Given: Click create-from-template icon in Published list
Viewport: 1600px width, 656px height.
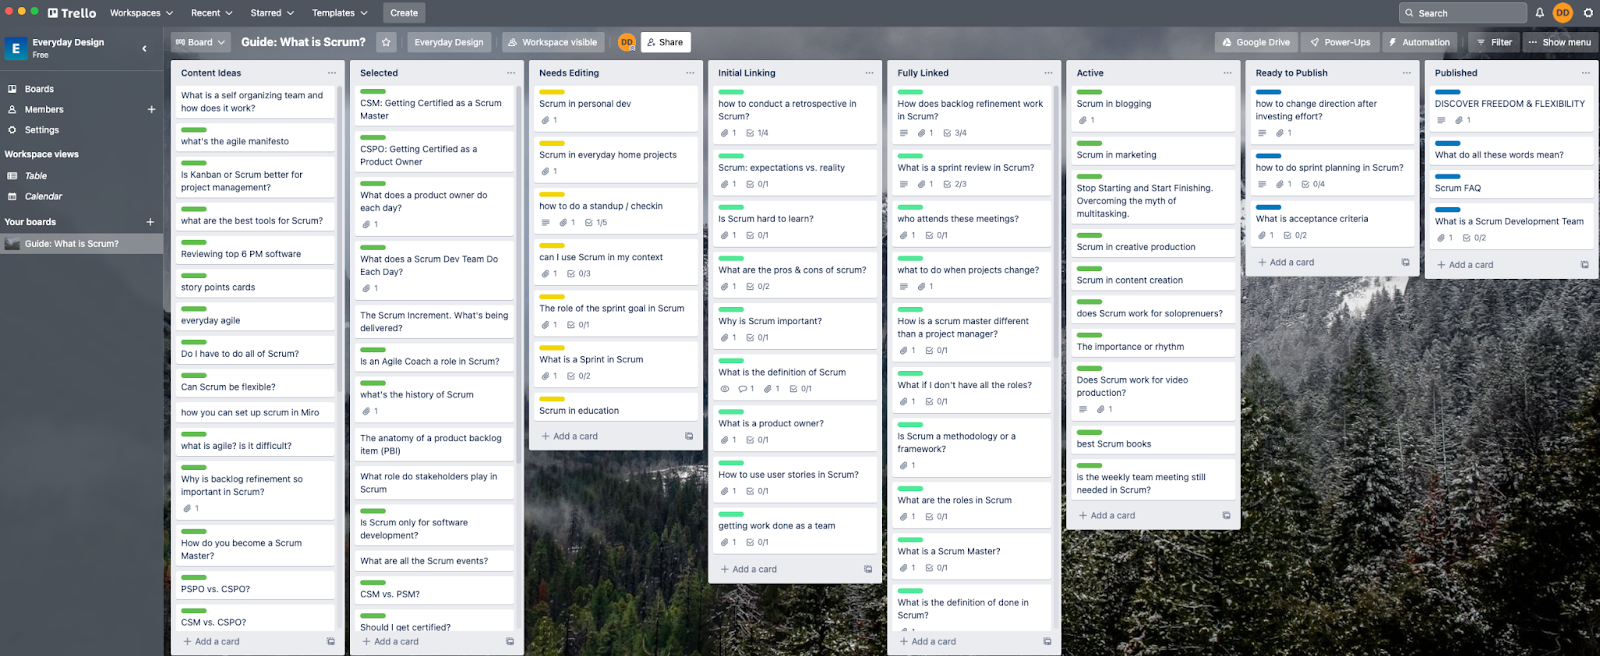Looking at the screenshot, I should coord(1584,265).
